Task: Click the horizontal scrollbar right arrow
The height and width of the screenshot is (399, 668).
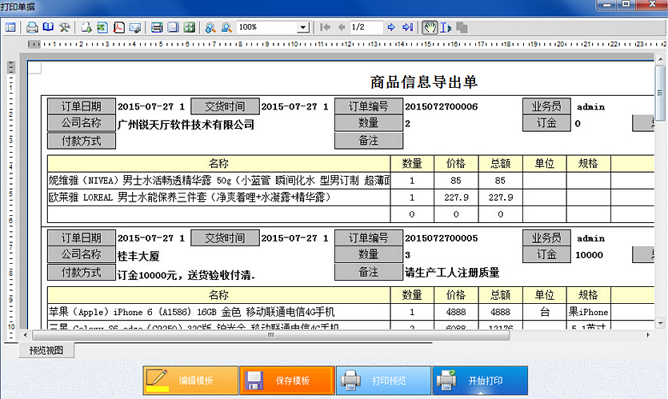Action: tap(648, 335)
